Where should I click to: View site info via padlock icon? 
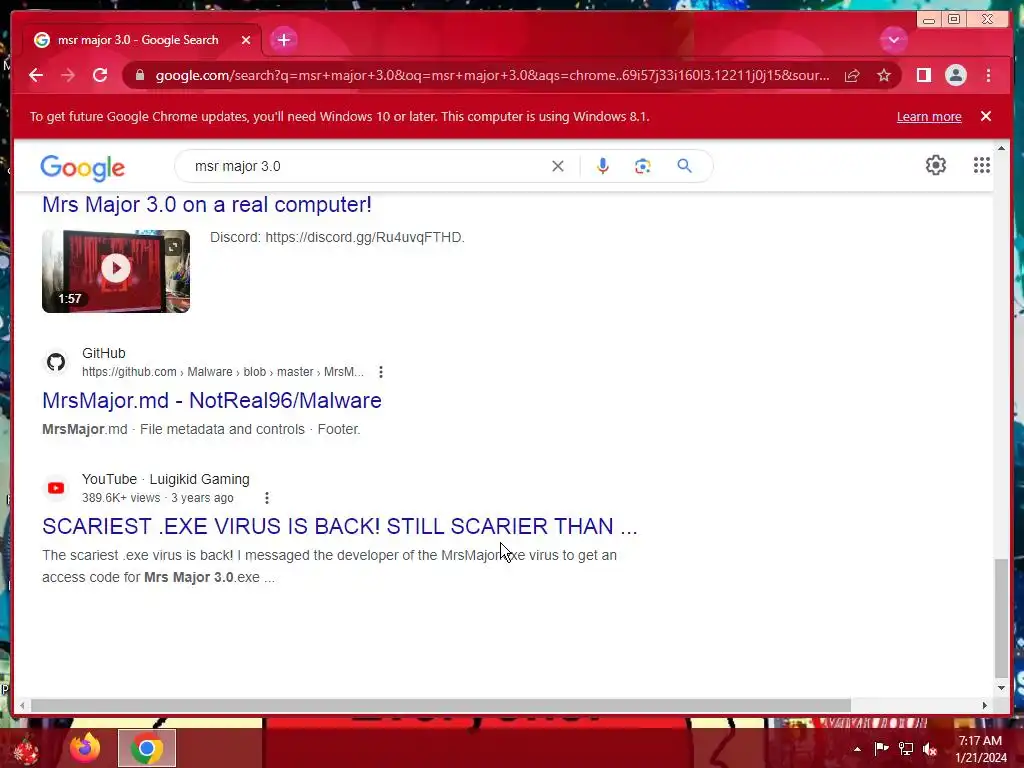[x=139, y=75]
